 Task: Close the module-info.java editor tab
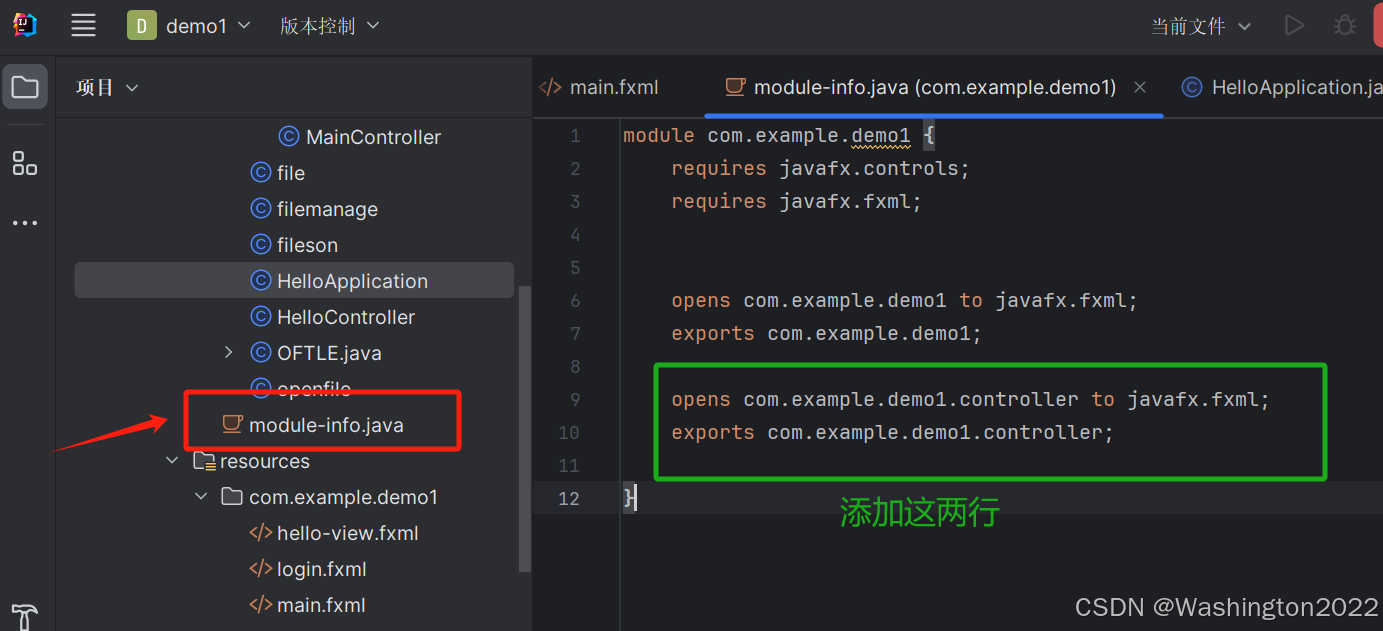coord(1140,87)
